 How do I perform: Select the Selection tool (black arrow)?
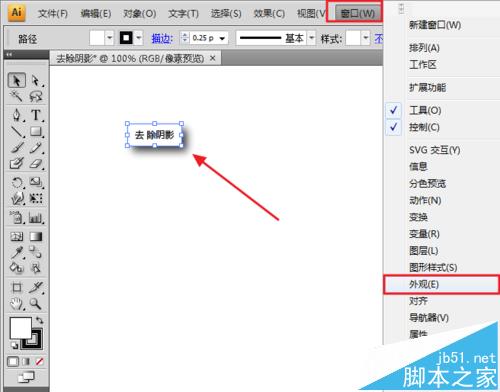point(16,80)
